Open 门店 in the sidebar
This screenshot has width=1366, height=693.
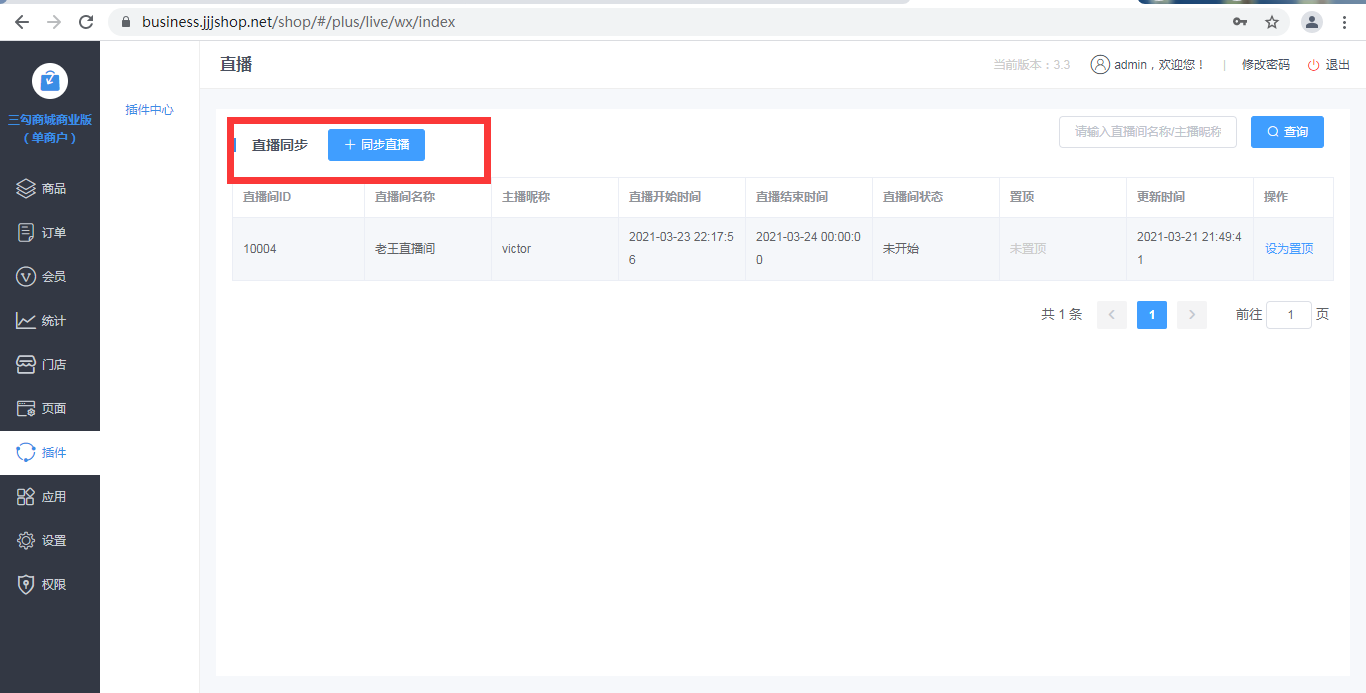50,364
